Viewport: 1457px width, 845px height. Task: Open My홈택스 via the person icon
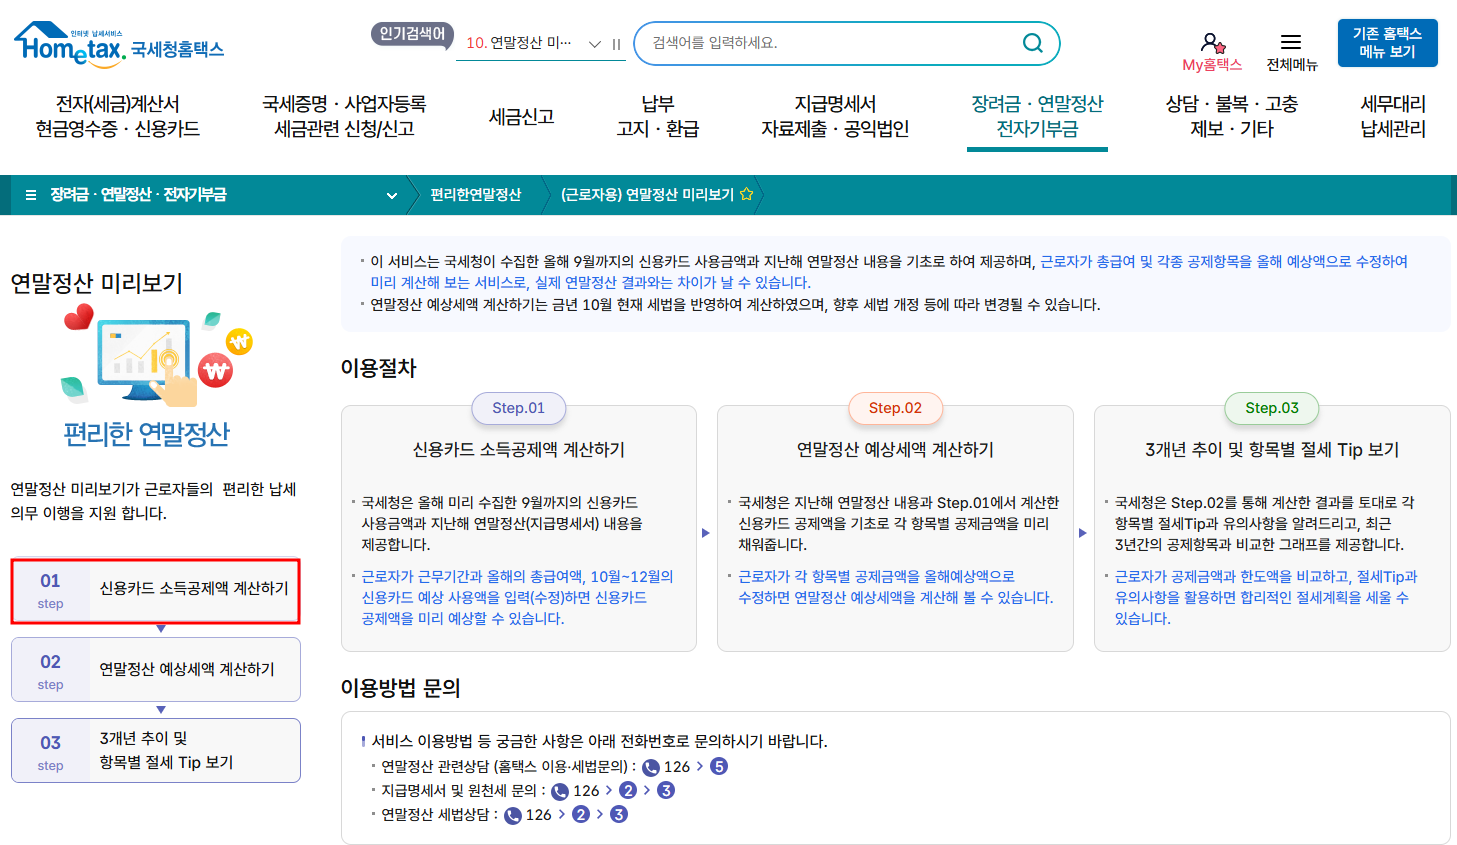1211,38
